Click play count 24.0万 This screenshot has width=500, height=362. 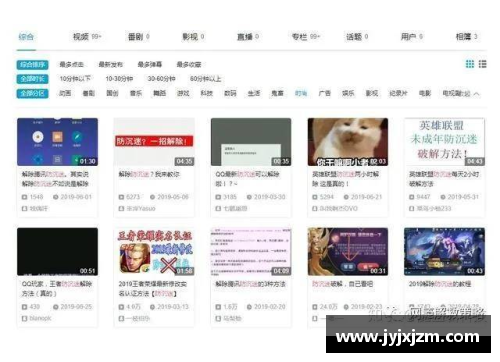pos(329,307)
